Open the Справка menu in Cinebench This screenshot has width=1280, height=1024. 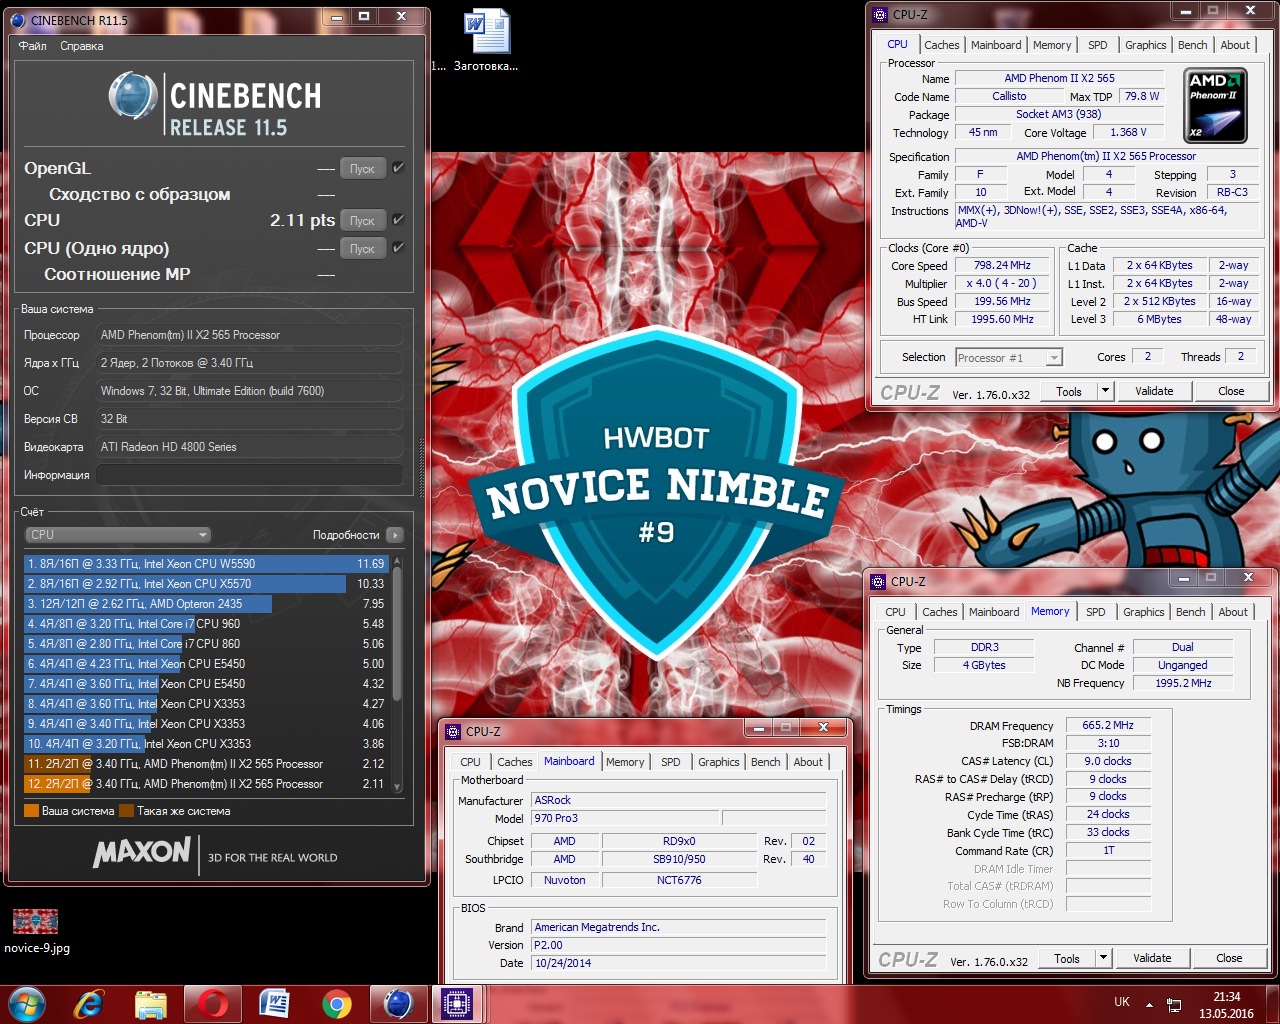click(x=81, y=46)
